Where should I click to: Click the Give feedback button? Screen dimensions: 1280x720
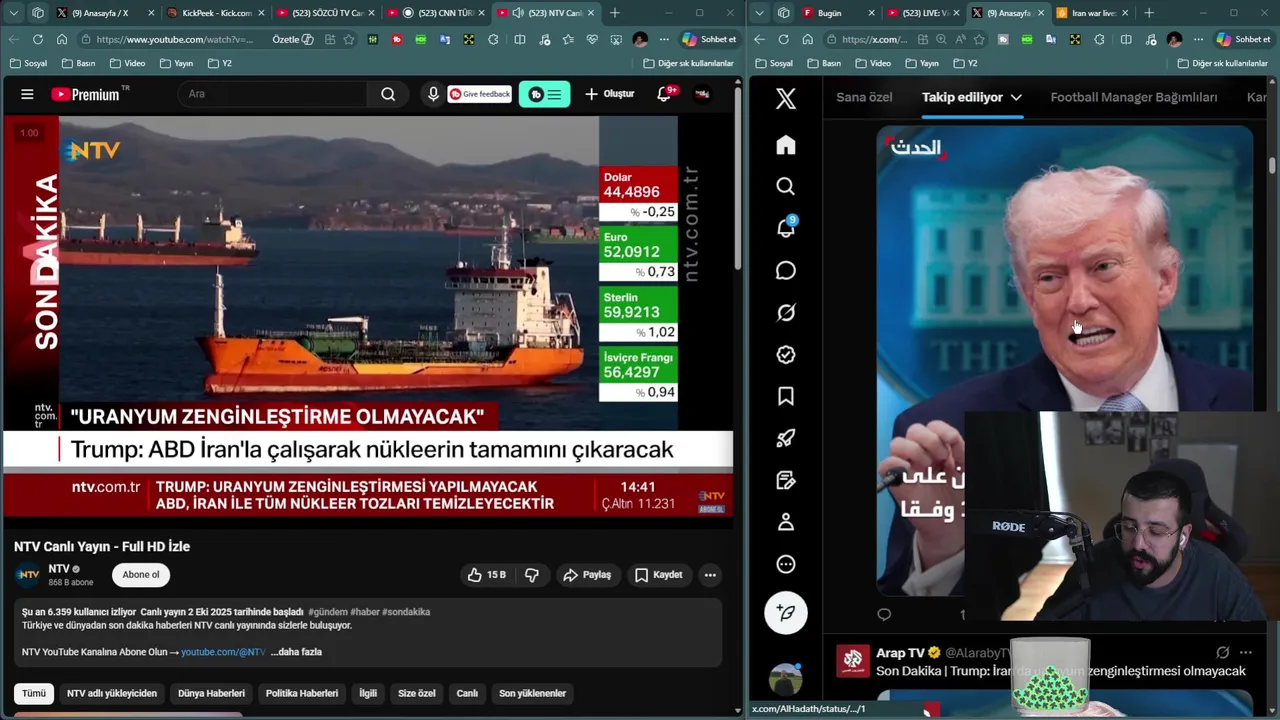(x=479, y=94)
